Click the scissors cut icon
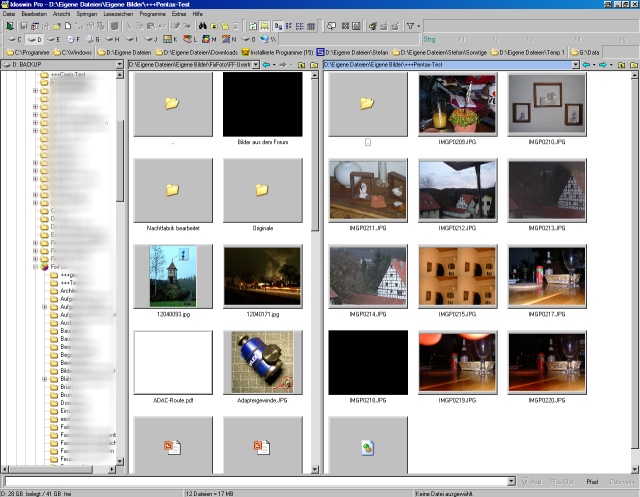The image size is (640, 497). click(129, 26)
